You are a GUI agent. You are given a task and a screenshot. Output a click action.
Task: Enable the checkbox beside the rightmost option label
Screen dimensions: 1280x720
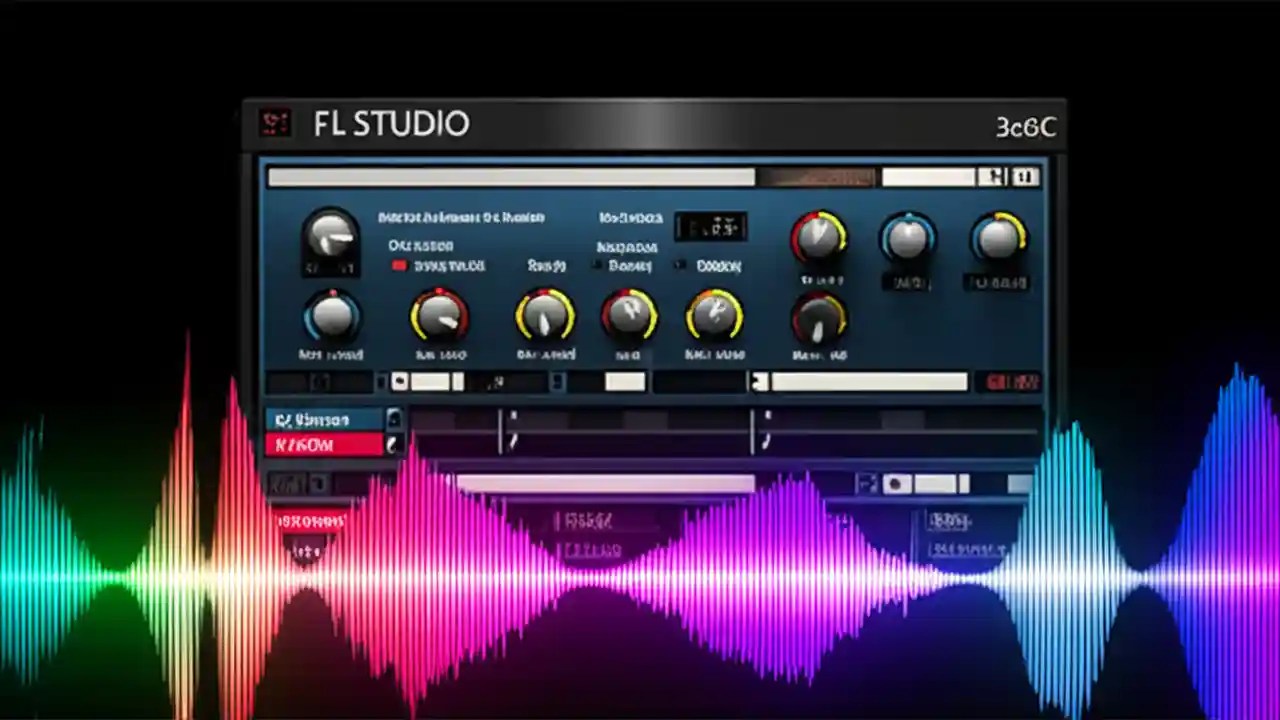tap(681, 266)
